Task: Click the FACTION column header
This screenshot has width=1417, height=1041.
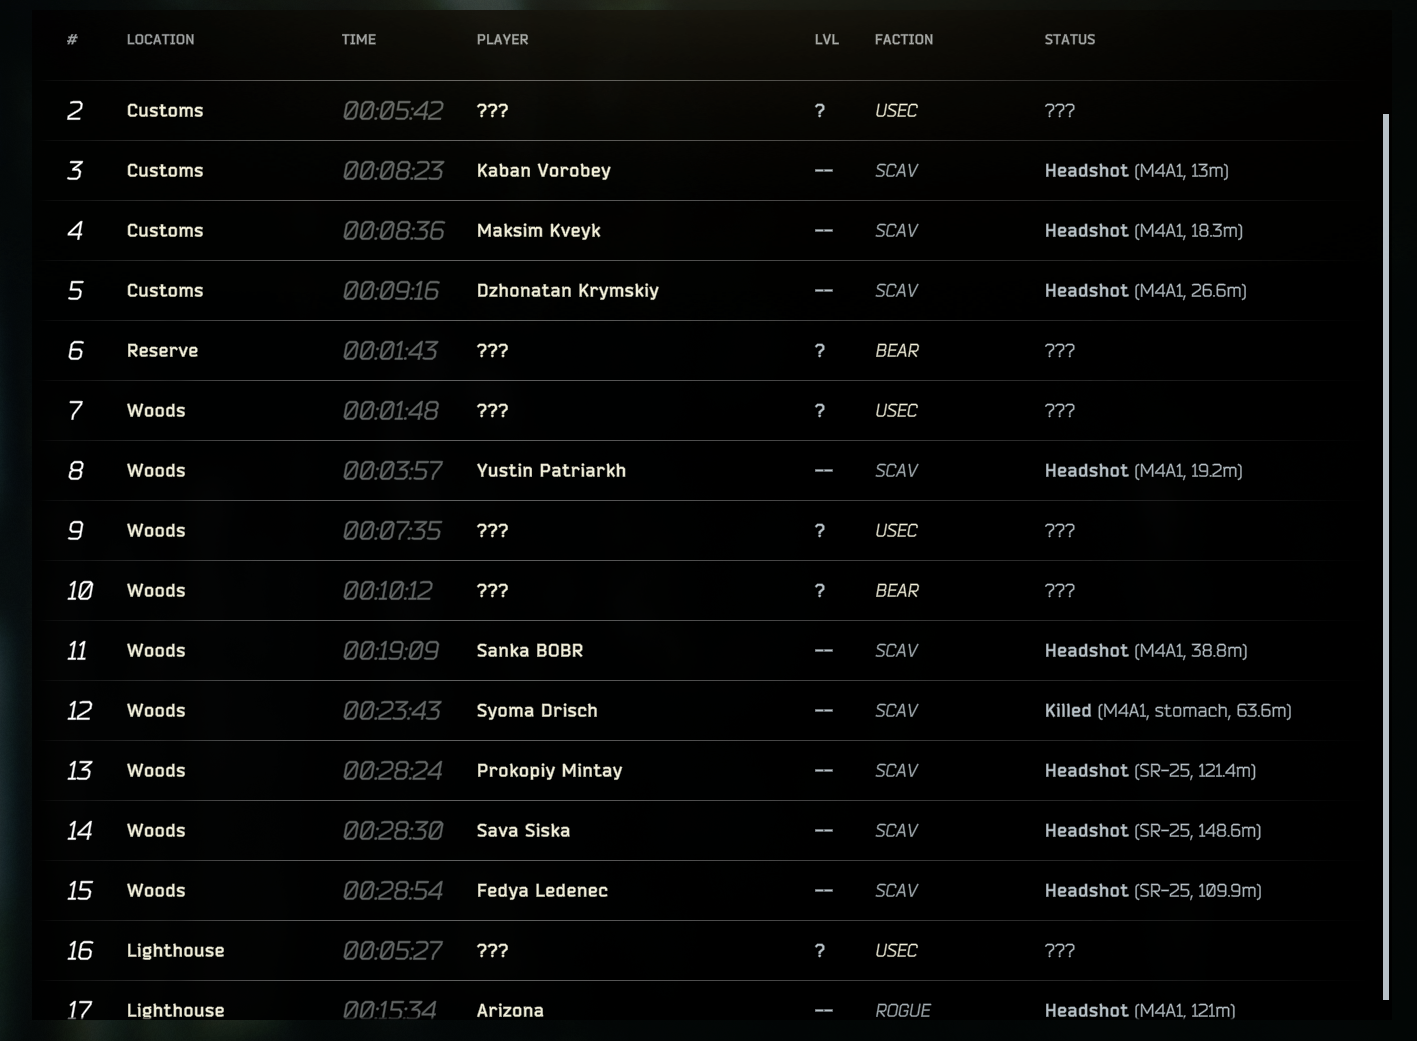Action: click(904, 40)
